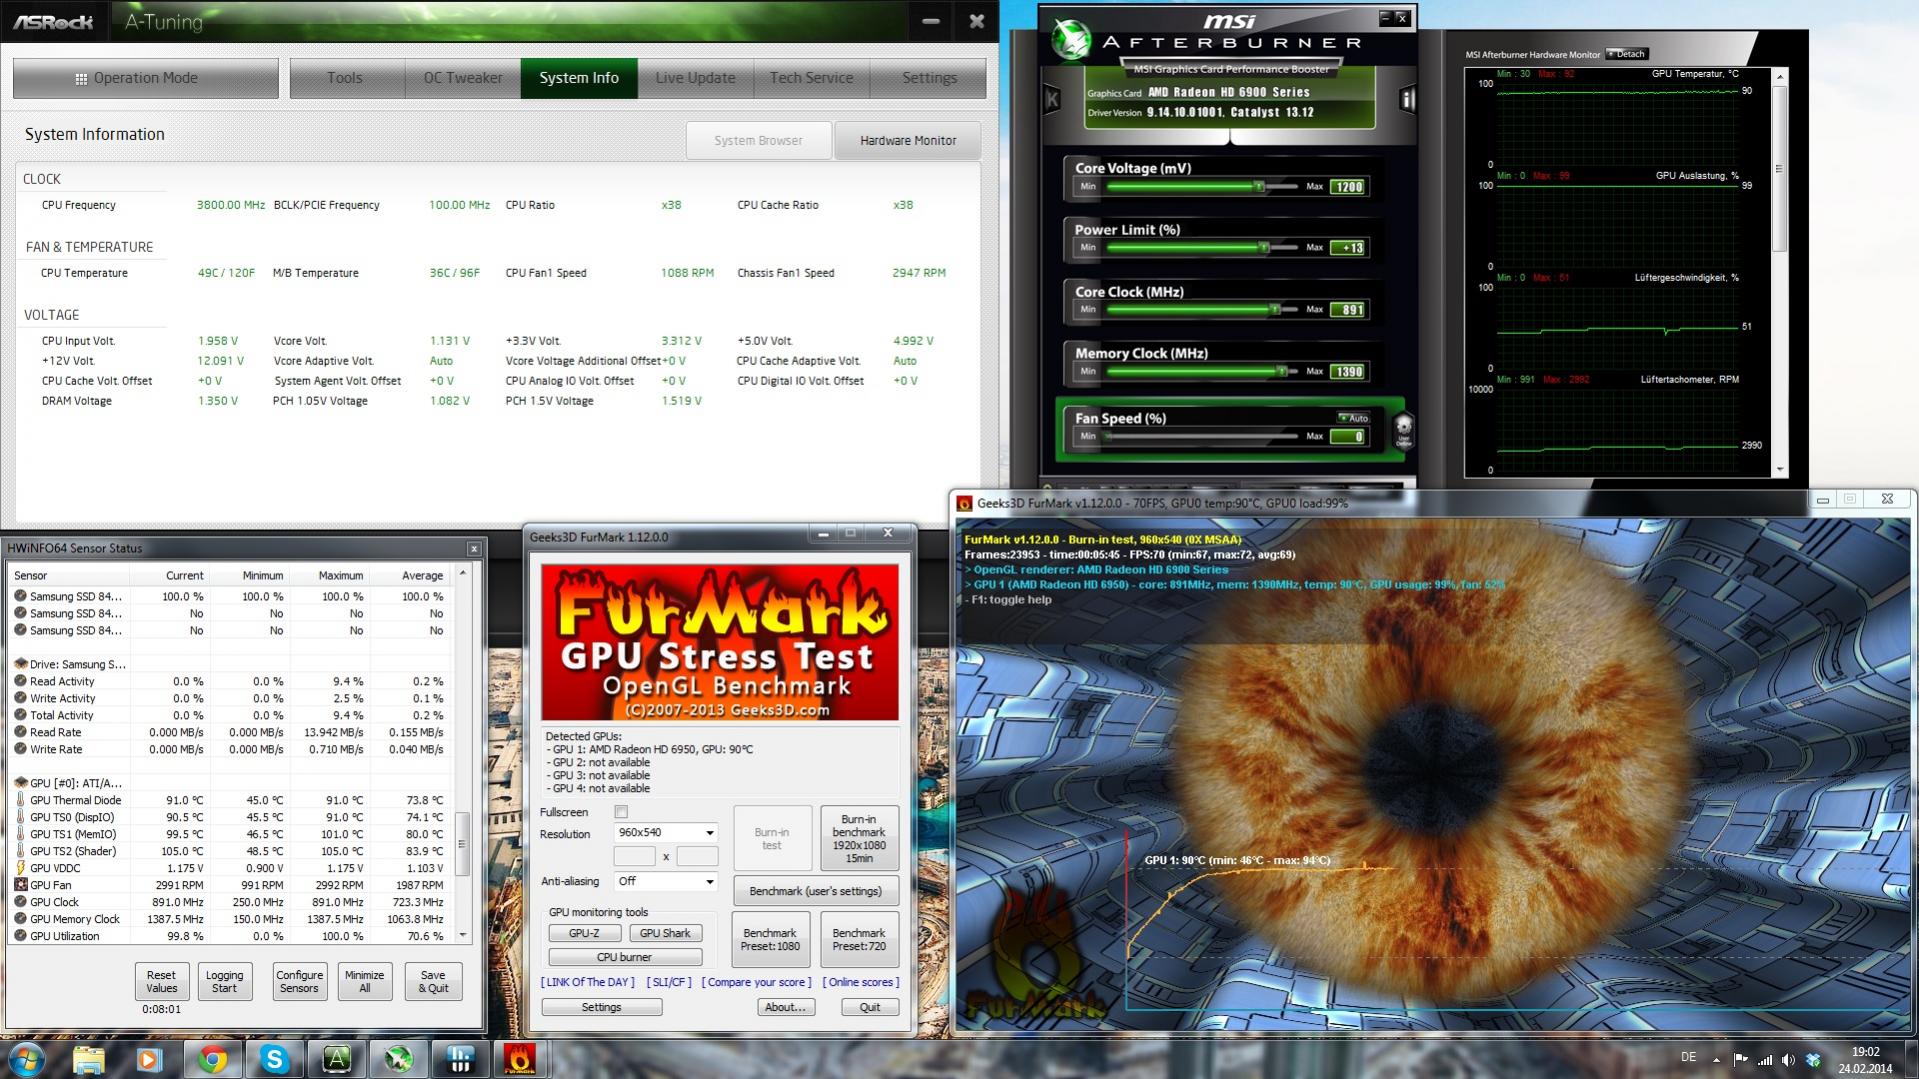
Task: Show hidden tray icons arrow
Action: point(1716,1059)
